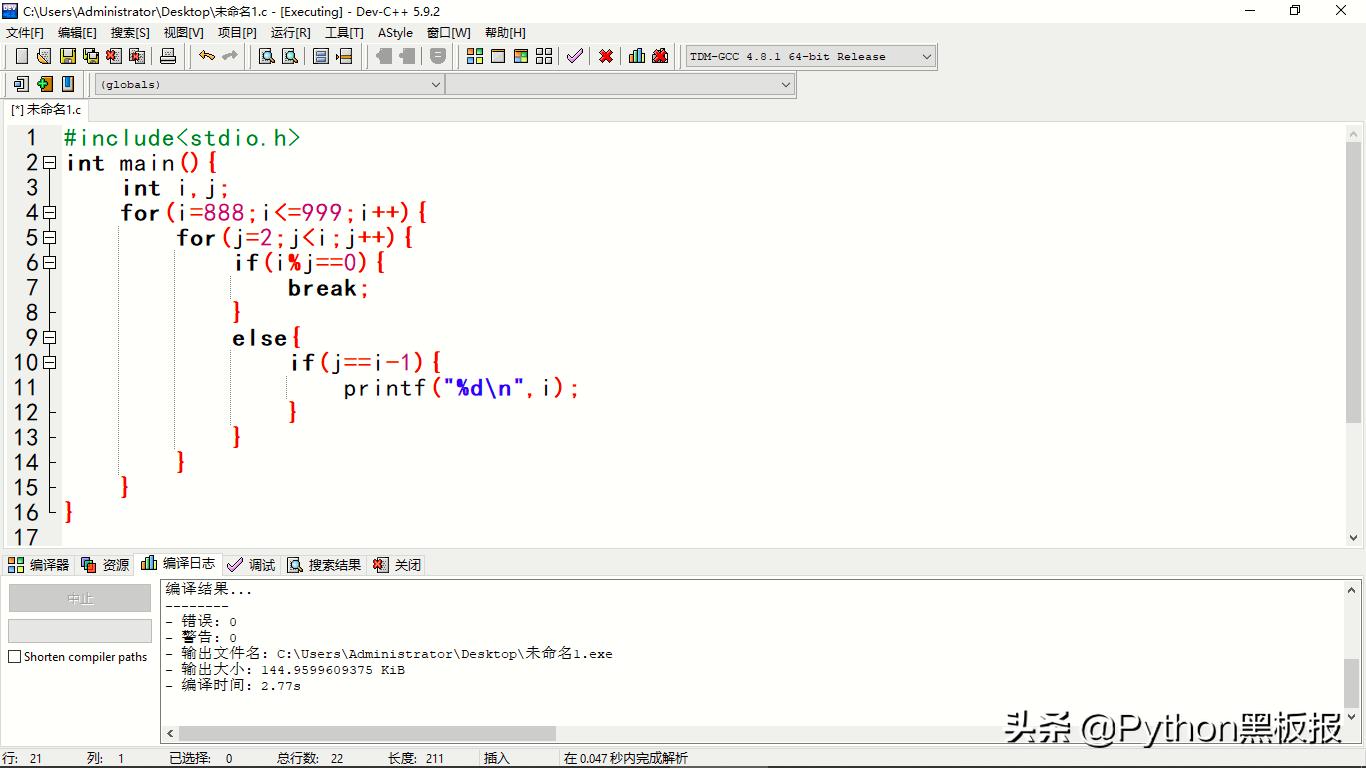The width and height of the screenshot is (1366, 768).
Task: Redo an edit with the forward-arrow icon
Action: coord(229,56)
